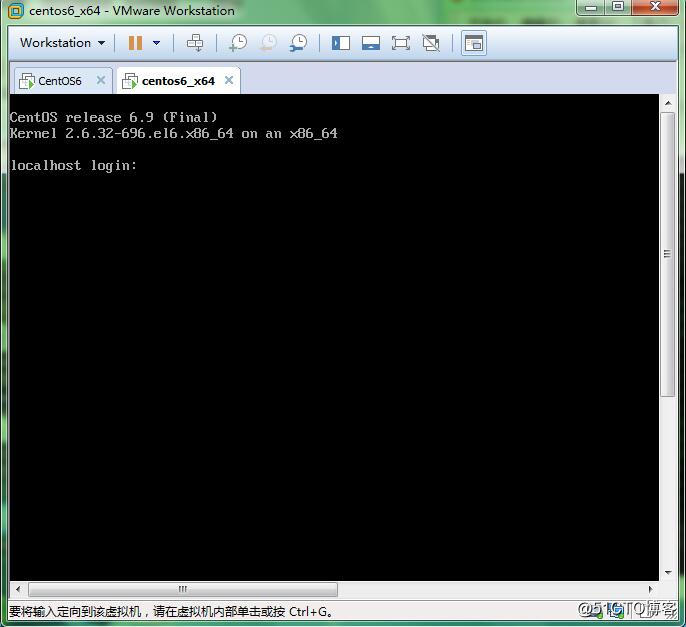
Task: Open the snapshot manager icon
Action: point(298,43)
